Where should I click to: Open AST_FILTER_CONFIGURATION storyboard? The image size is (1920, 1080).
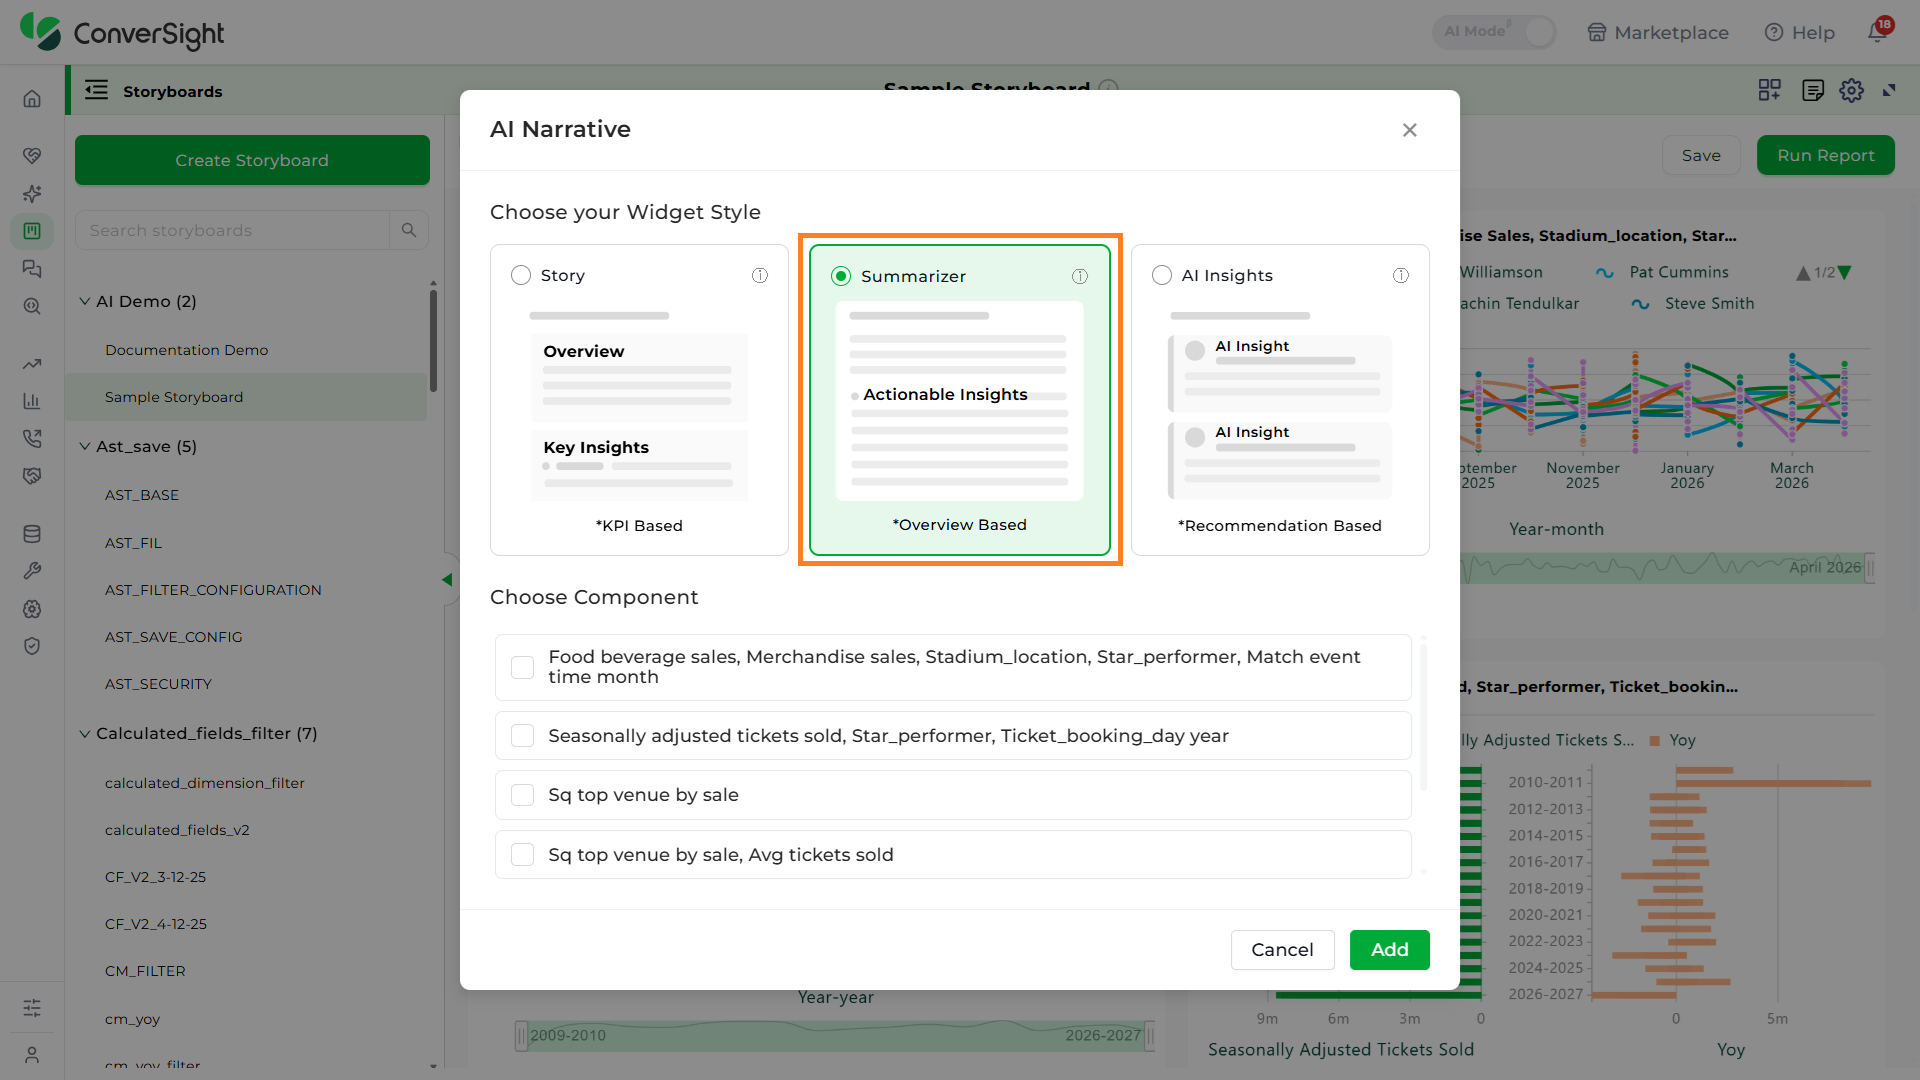[213, 590]
